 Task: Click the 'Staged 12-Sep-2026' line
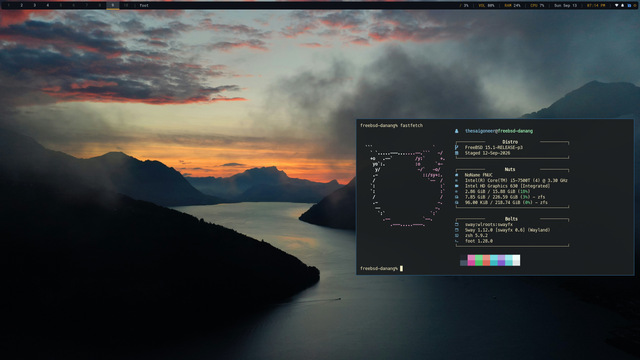click(x=487, y=153)
